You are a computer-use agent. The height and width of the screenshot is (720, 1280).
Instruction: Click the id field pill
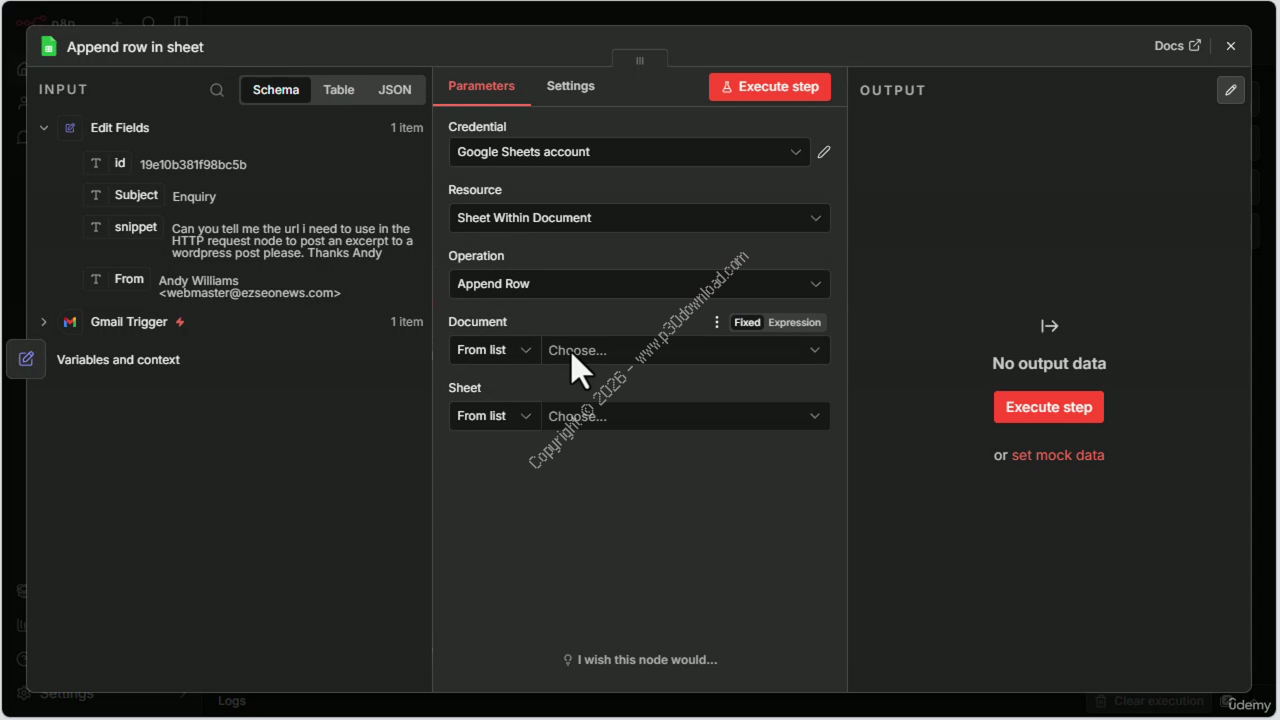[x=107, y=163]
